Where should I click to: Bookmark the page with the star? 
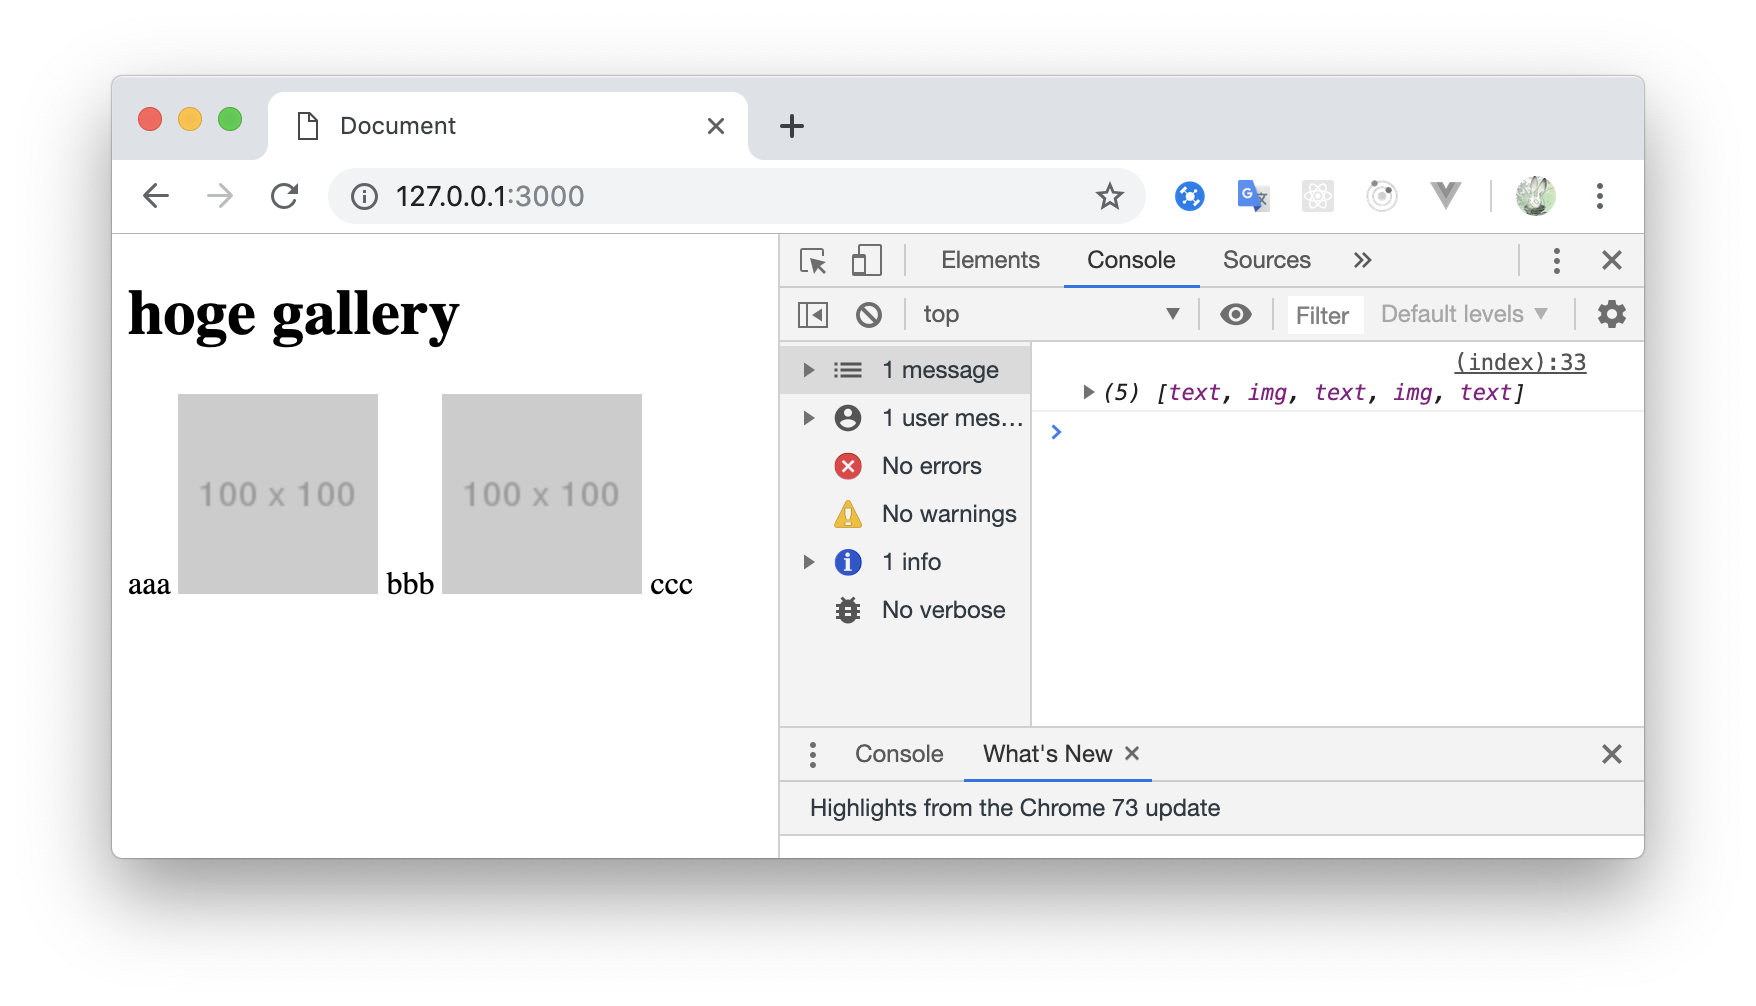tap(1110, 196)
